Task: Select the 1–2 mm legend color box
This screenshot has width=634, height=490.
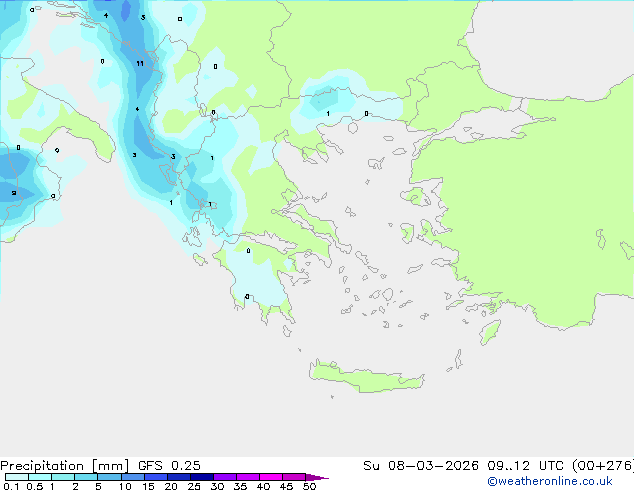Action: [63, 477]
